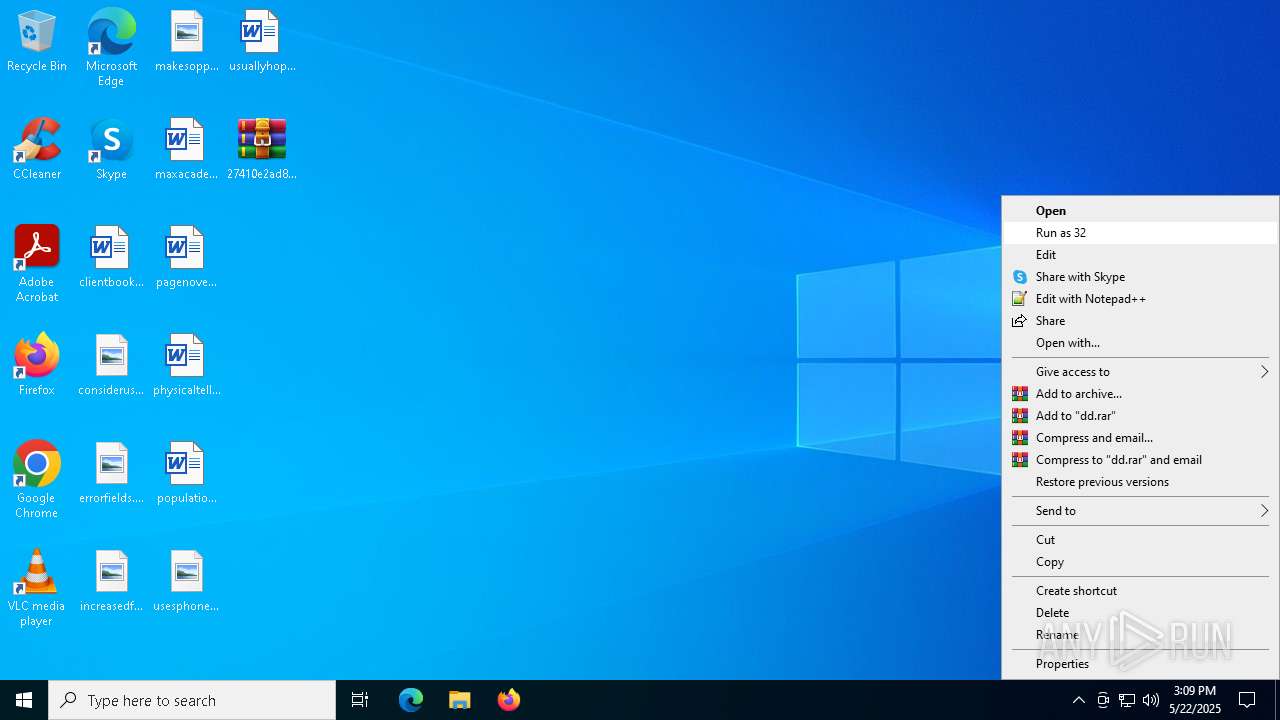The image size is (1280, 720).
Task: Choose Share in the context menu
Action: pos(1140,320)
